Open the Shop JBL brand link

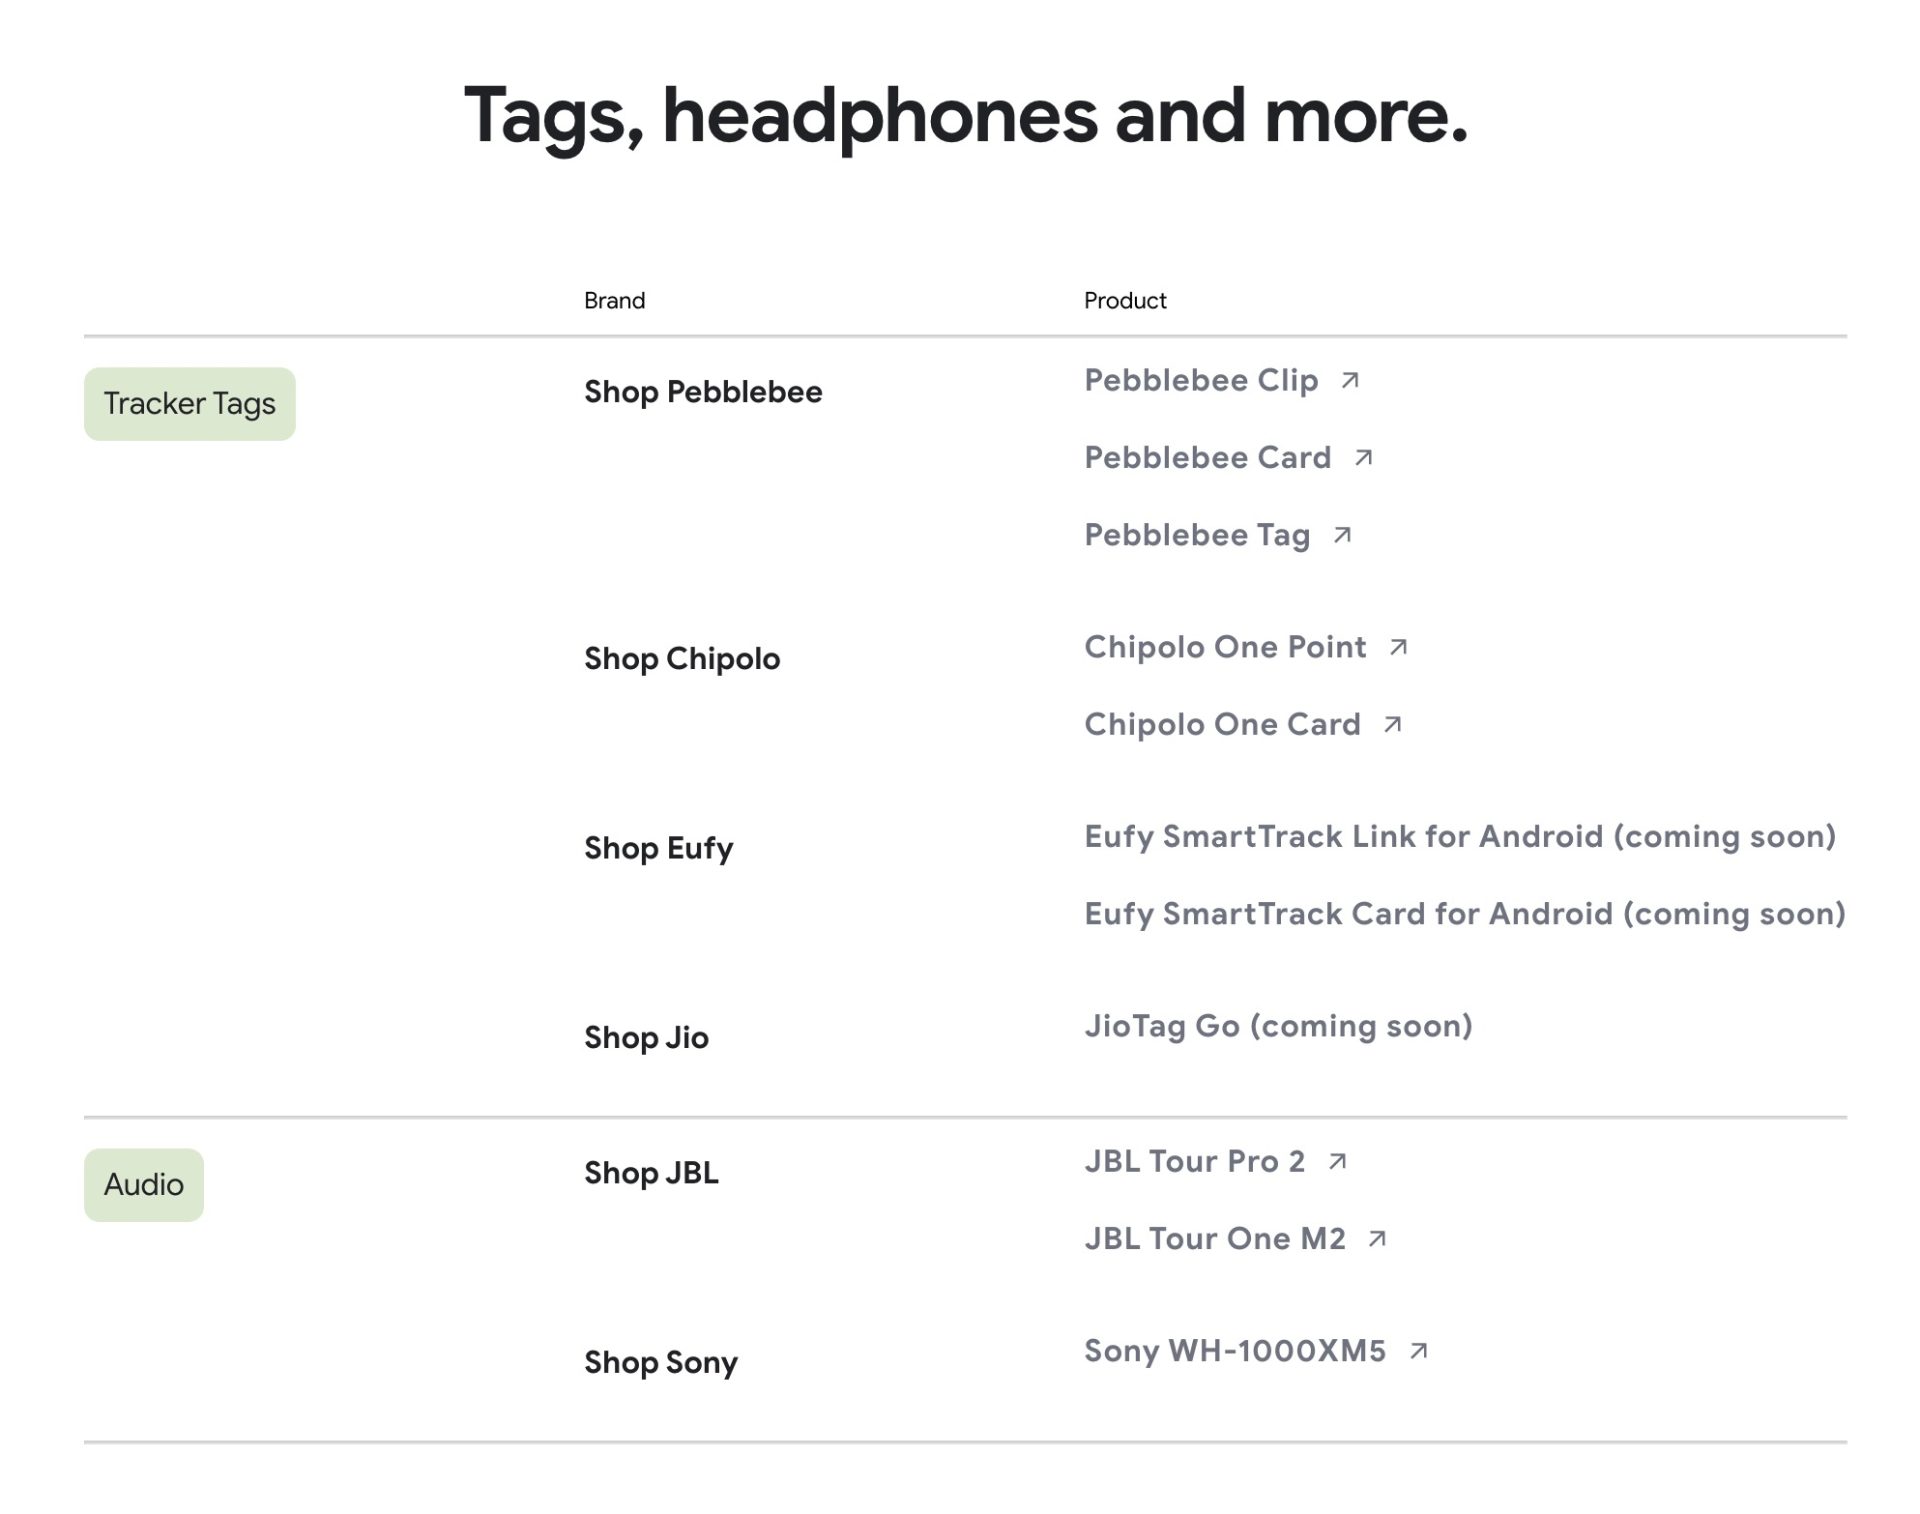(x=651, y=1173)
